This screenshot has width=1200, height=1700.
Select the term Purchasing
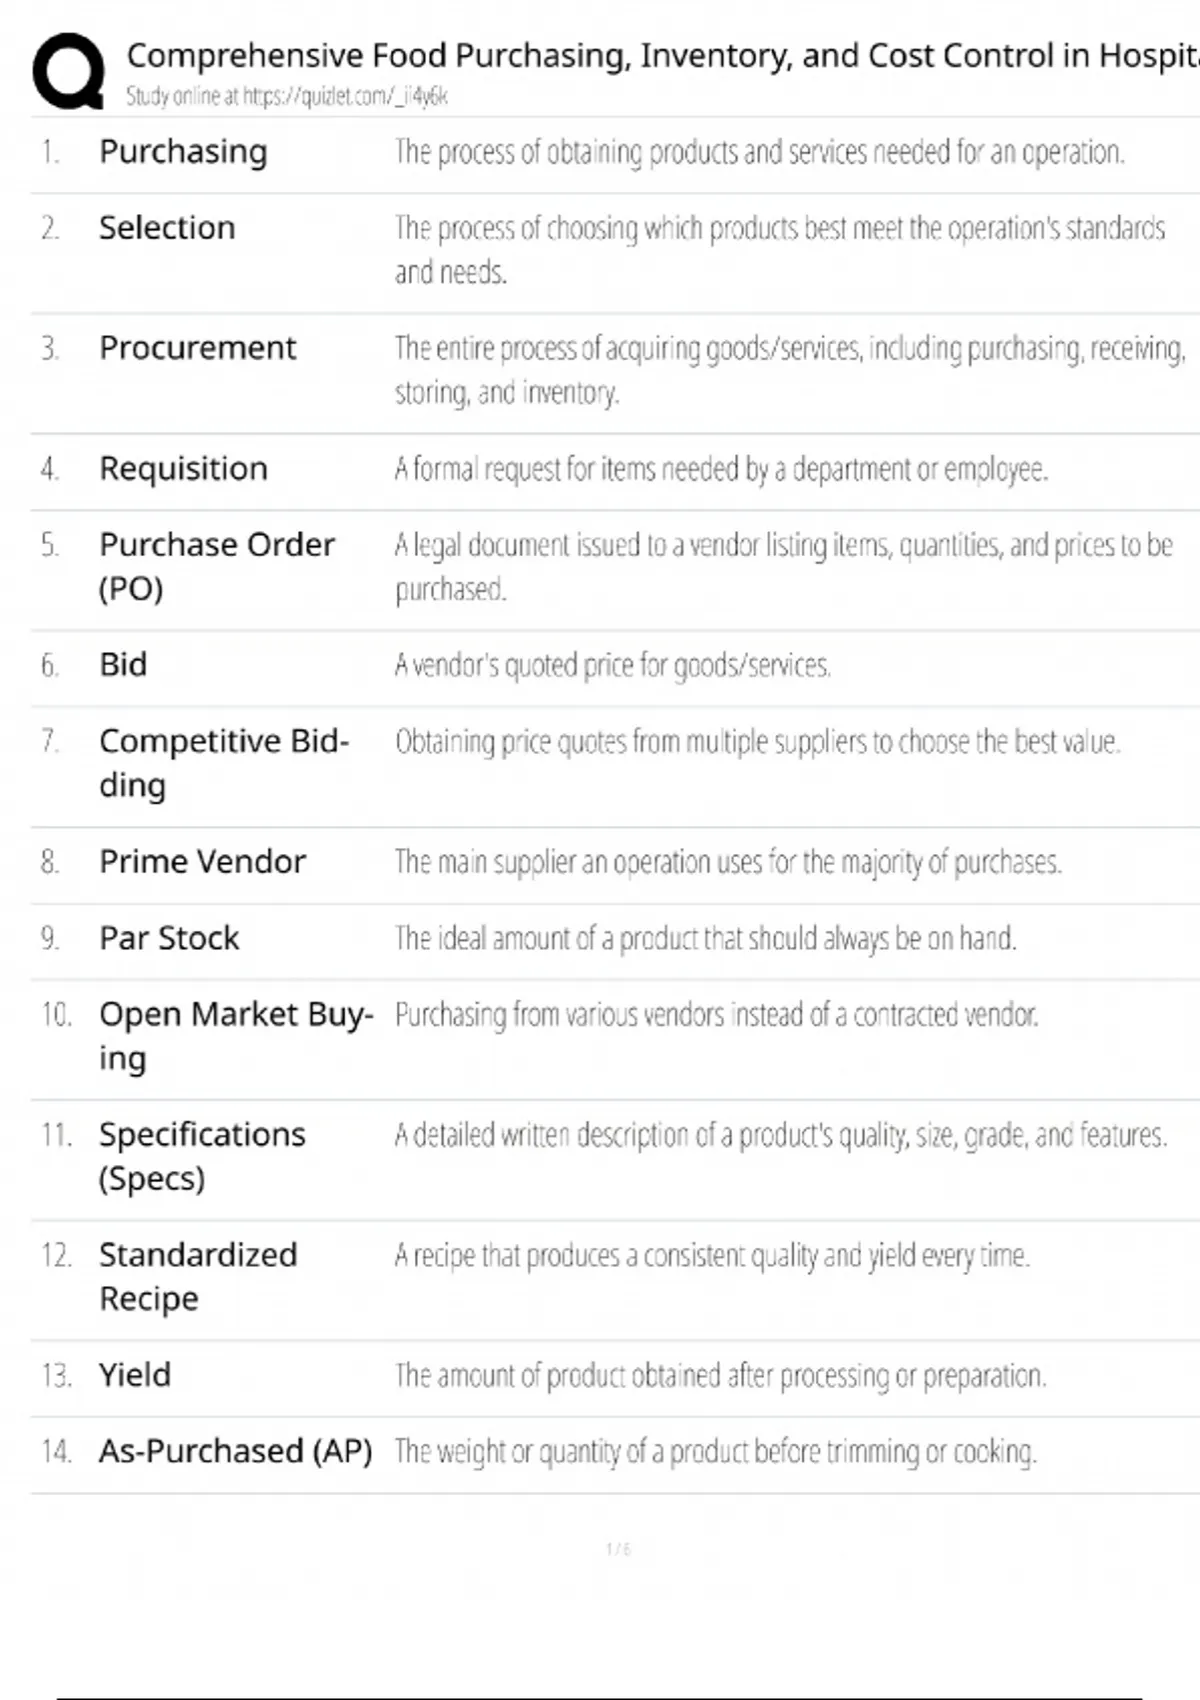click(x=183, y=152)
